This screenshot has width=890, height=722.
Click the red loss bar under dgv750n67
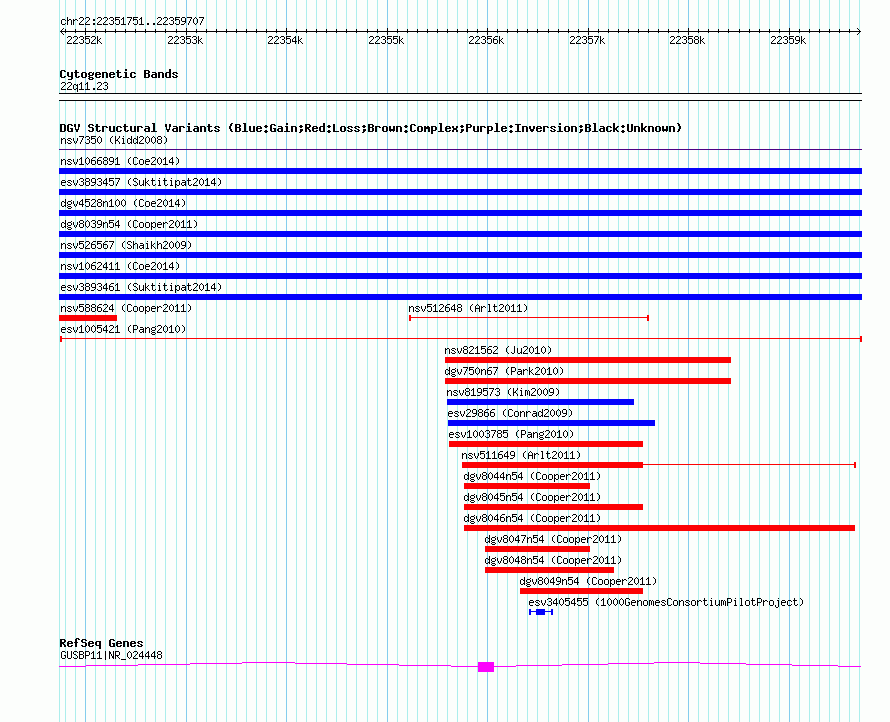click(588, 381)
